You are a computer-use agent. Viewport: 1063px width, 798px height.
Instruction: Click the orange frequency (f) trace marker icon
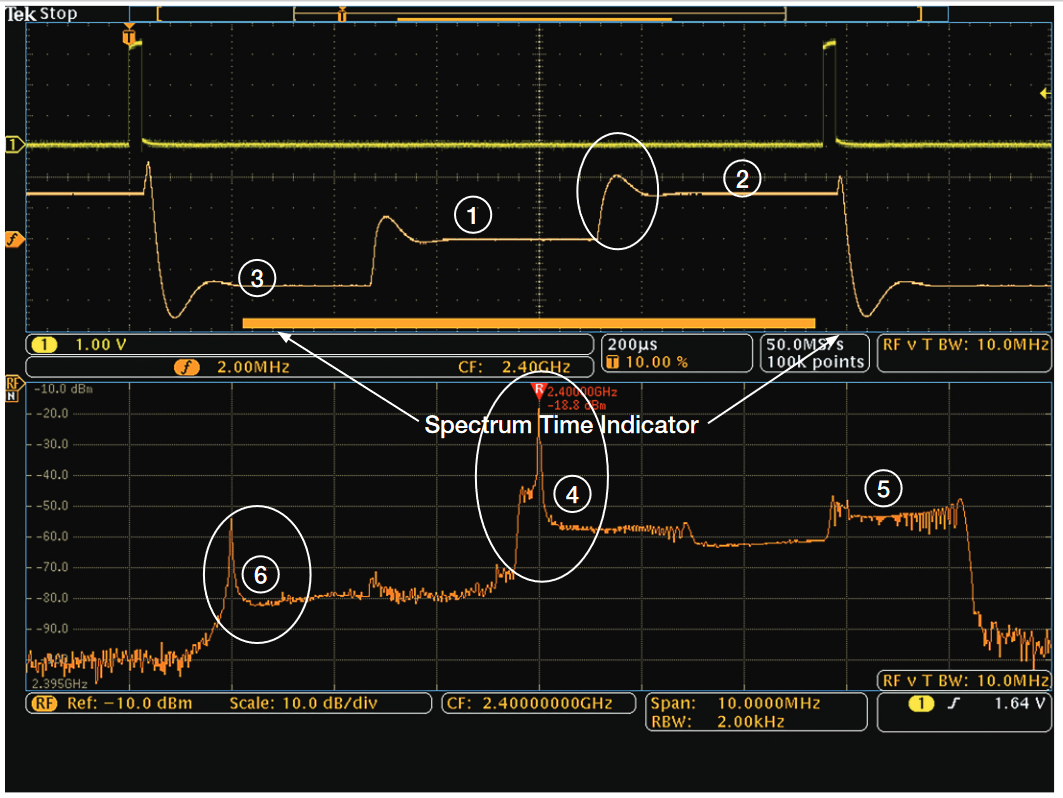click(12, 233)
